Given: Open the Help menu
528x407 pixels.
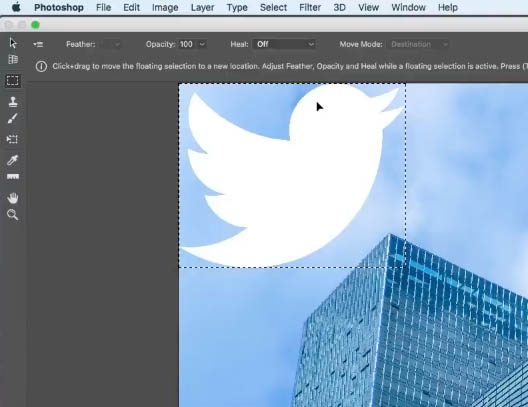Looking at the screenshot, I should point(448,7).
